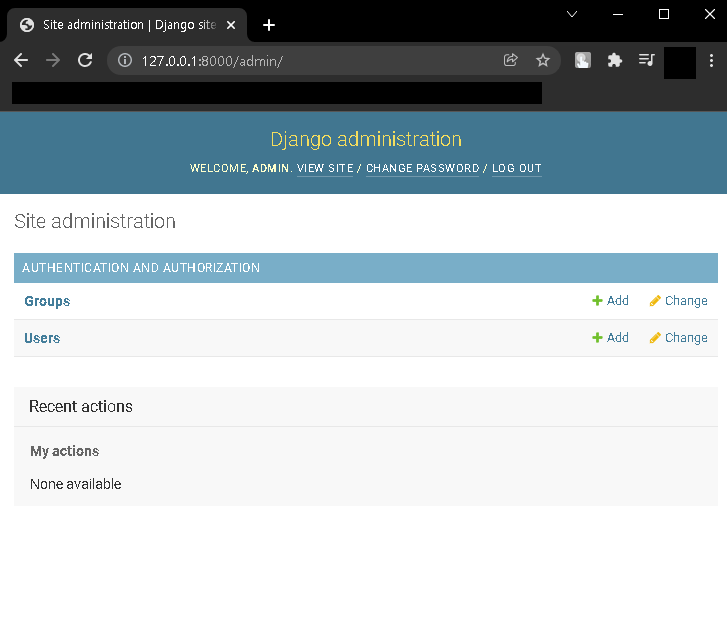Add a new Group
The width and height of the screenshot is (727, 641).
coord(611,301)
